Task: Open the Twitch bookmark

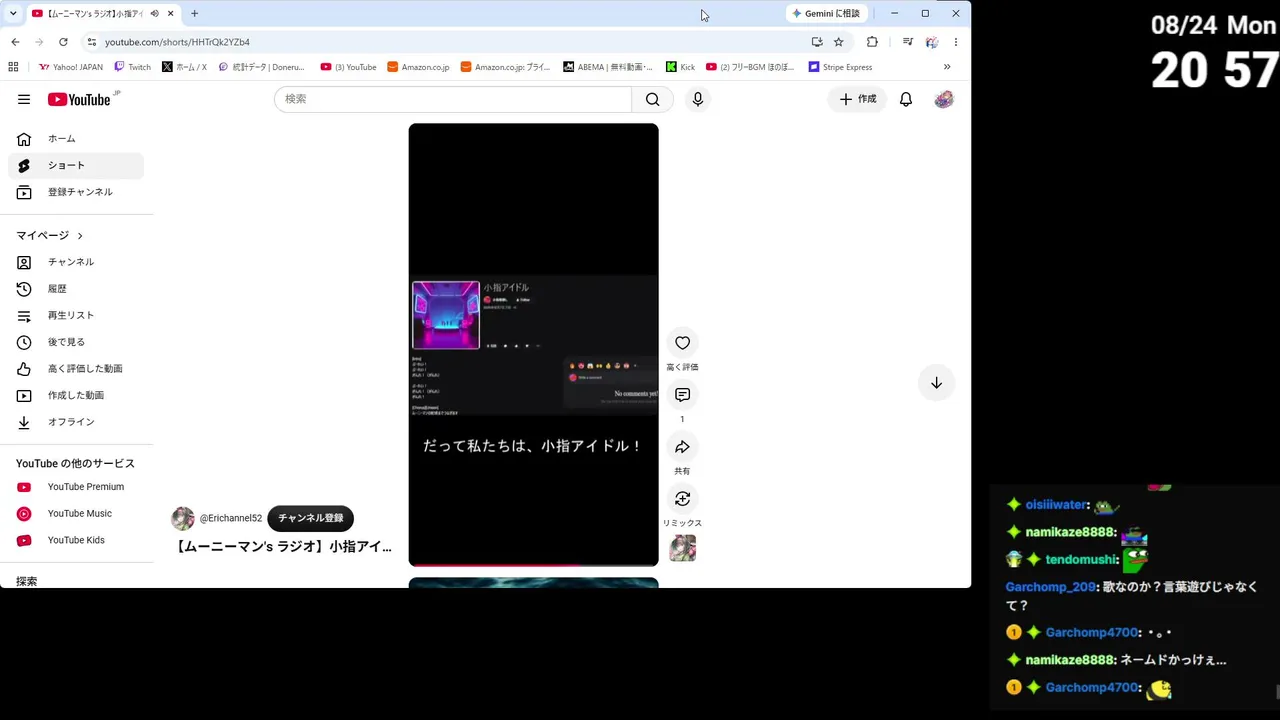Action: [x=132, y=67]
